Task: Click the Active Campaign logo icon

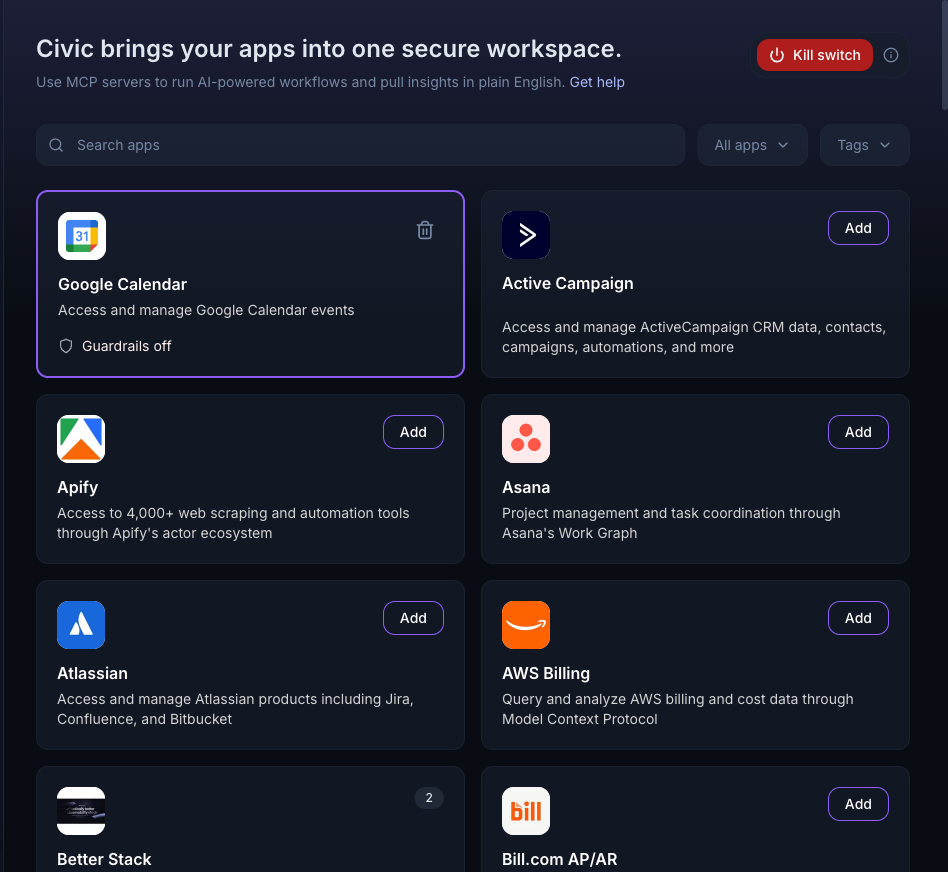Action: point(526,235)
